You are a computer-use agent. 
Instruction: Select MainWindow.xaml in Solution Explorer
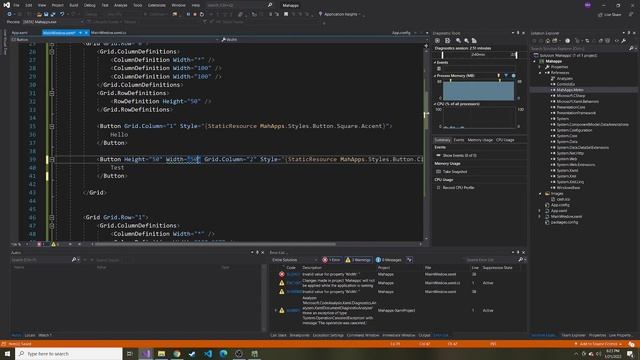tap(566, 217)
